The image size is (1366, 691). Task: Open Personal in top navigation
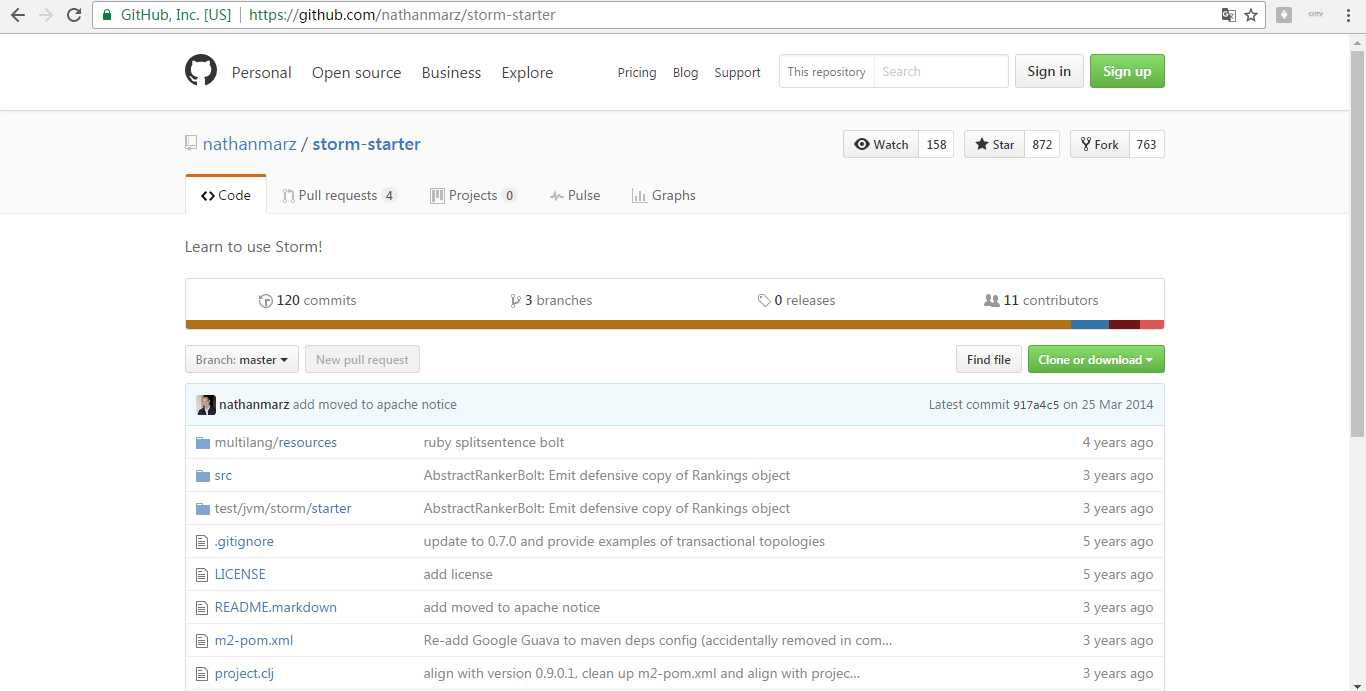coord(261,72)
